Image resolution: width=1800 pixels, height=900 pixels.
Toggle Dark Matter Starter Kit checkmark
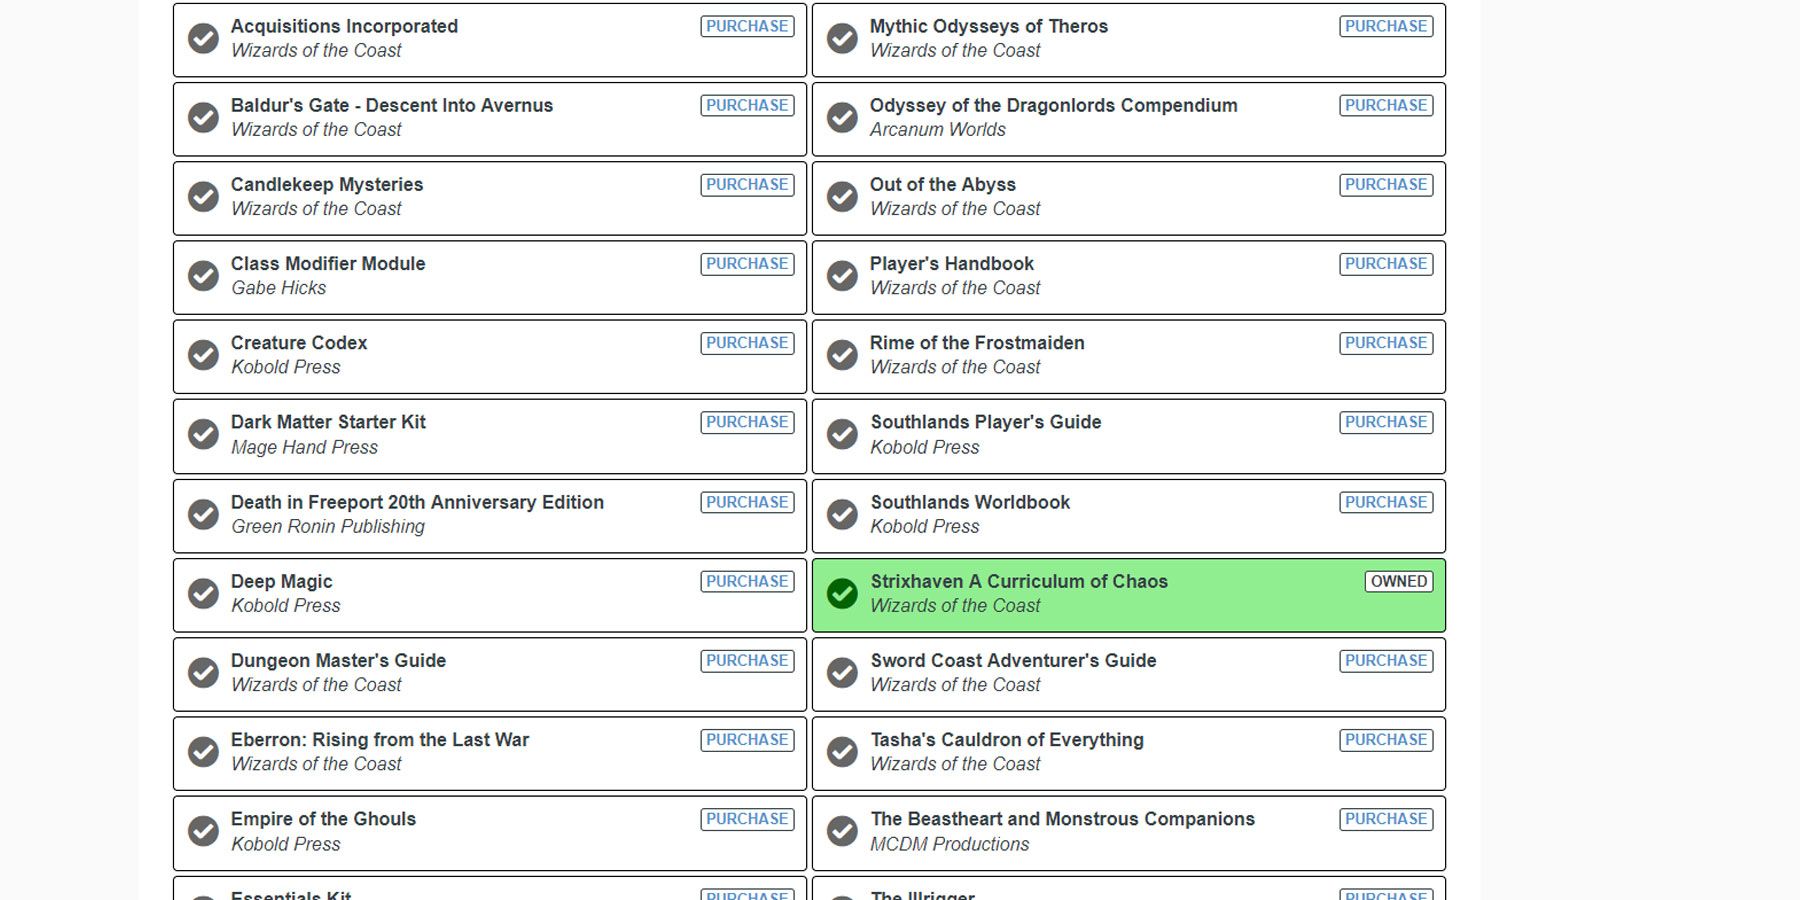point(204,435)
